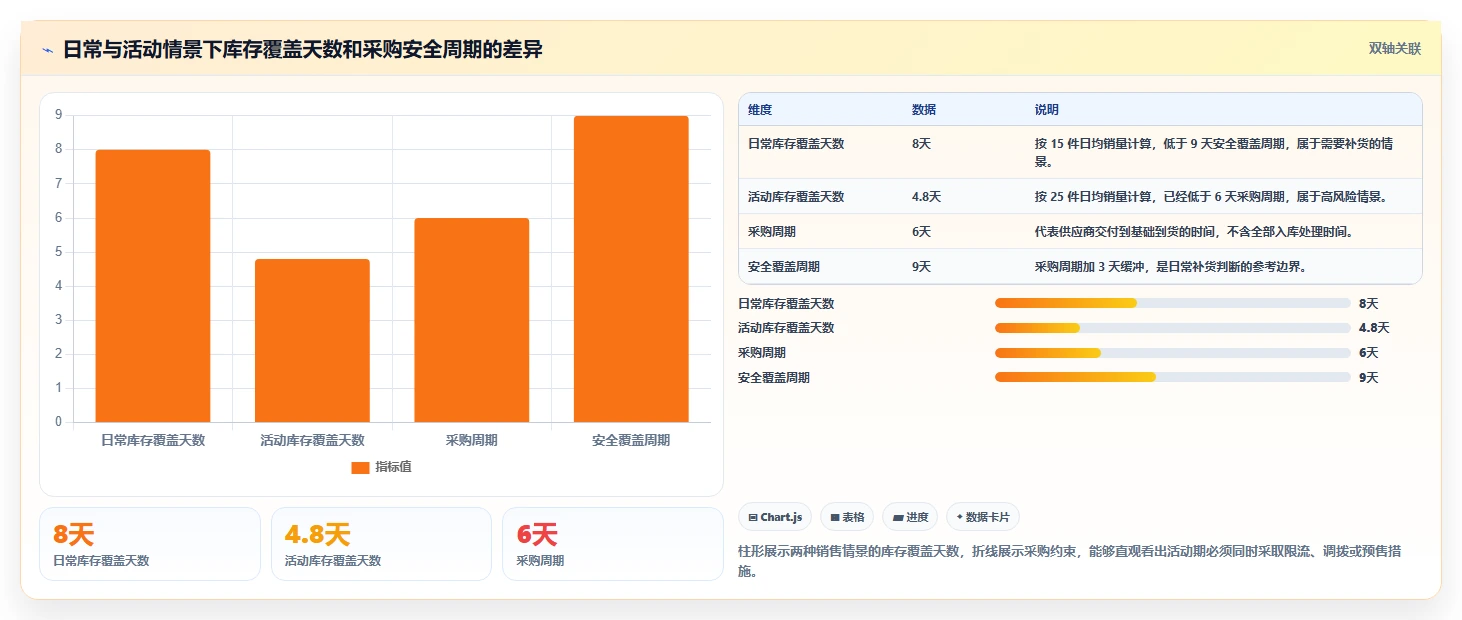This screenshot has height=620, width=1462.
Task: Click the 采购周期 progress bar
Action: coord(1172,353)
